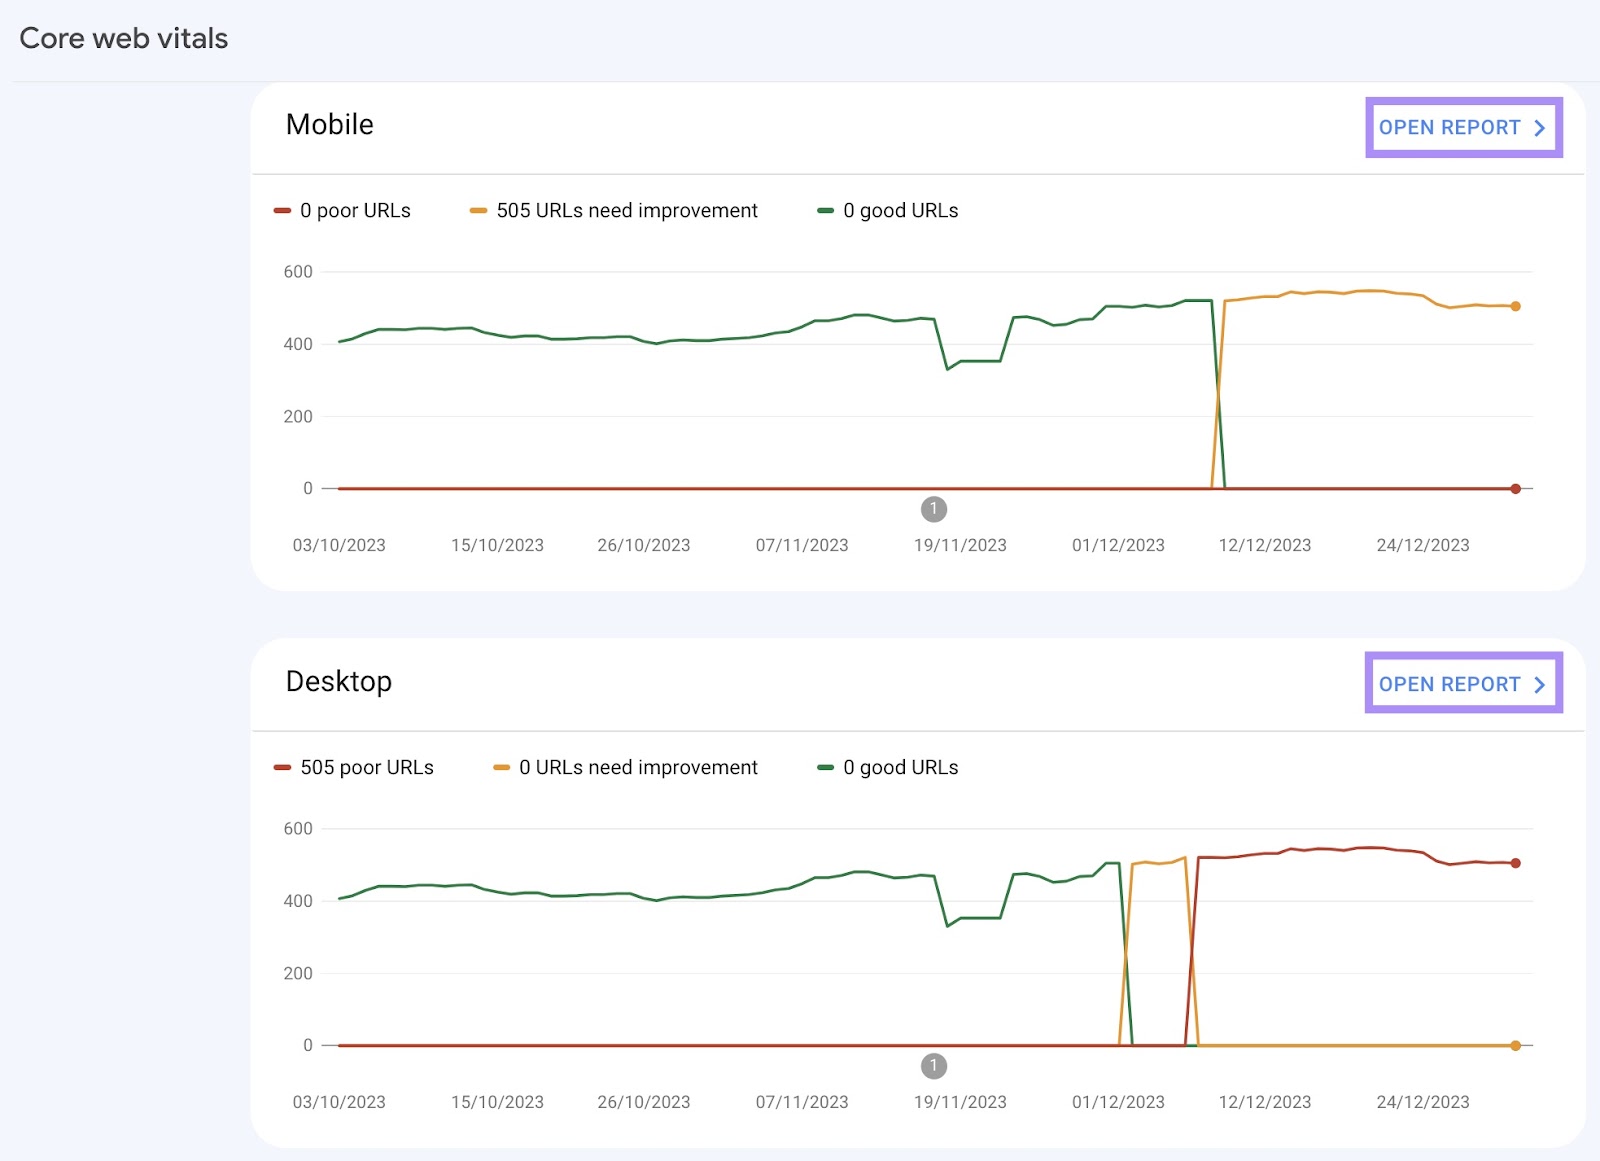
Task: Click the orange endpoint dot on Mobile chart
Action: (1514, 306)
